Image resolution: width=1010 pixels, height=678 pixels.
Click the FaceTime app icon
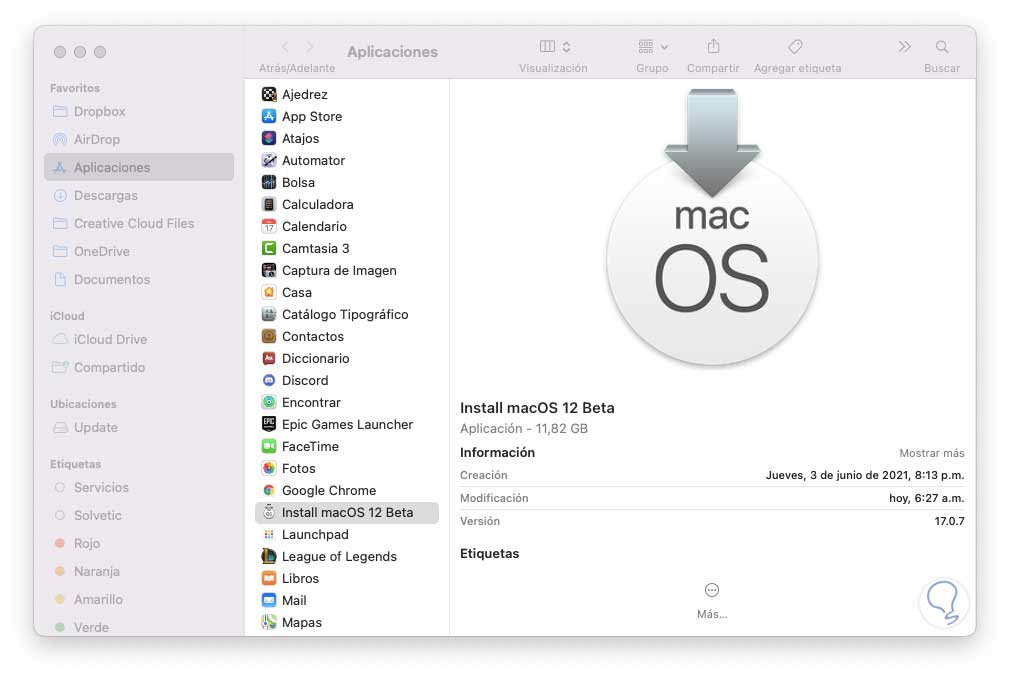[269, 446]
